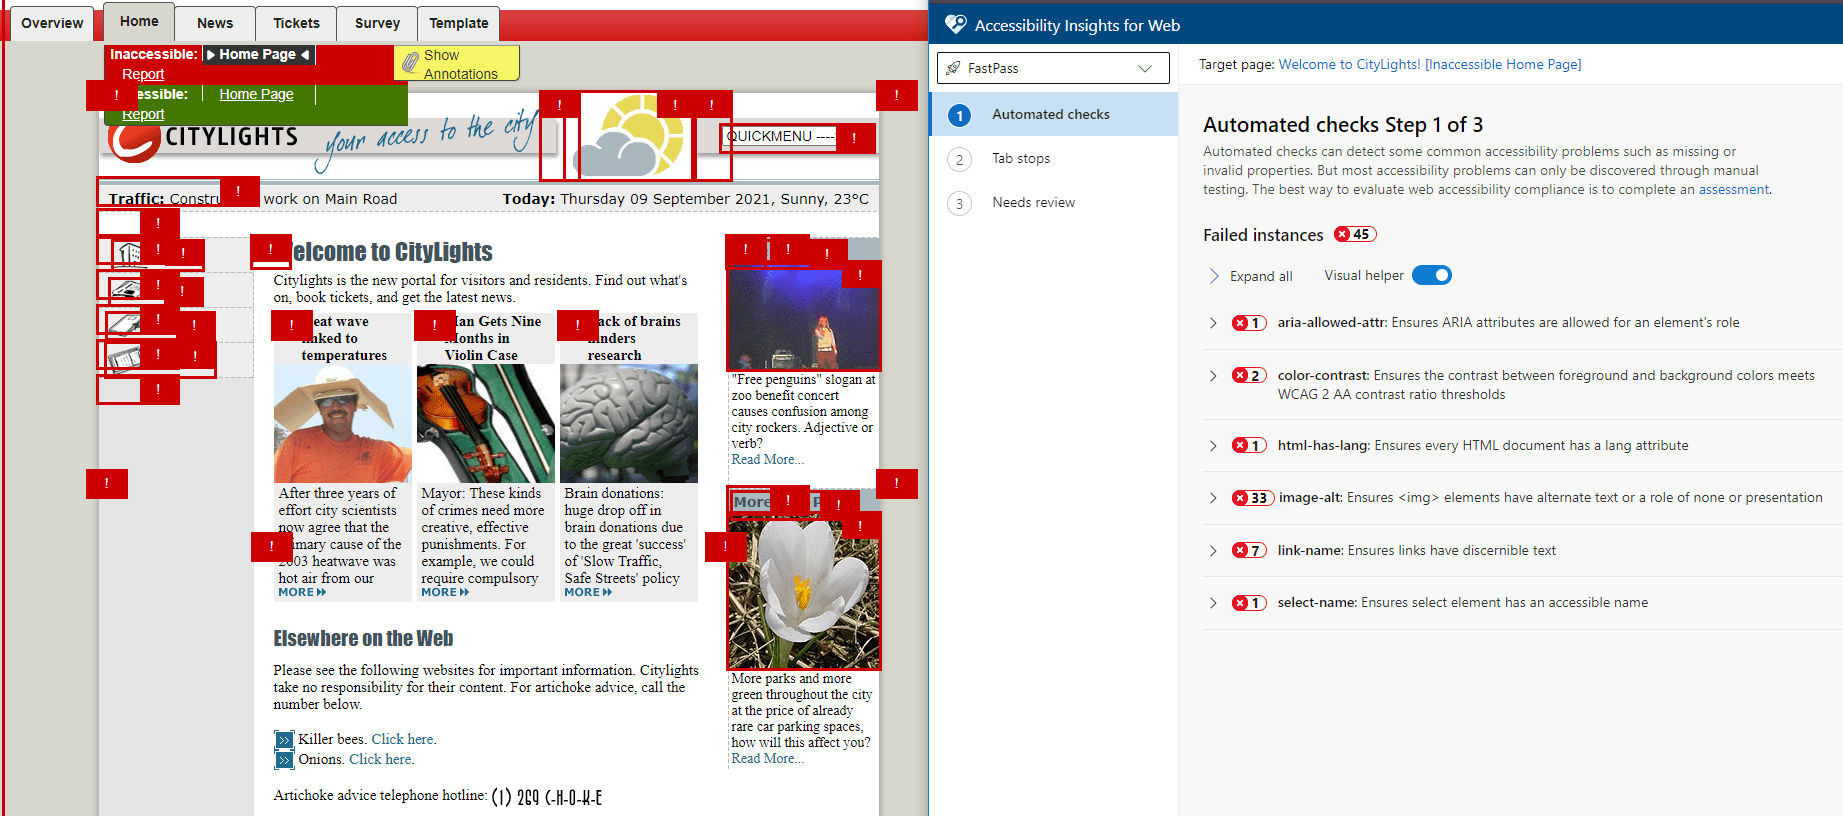Expand all failed instances
The height and width of the screenshot is (816, 1843).
point(1250,277)
